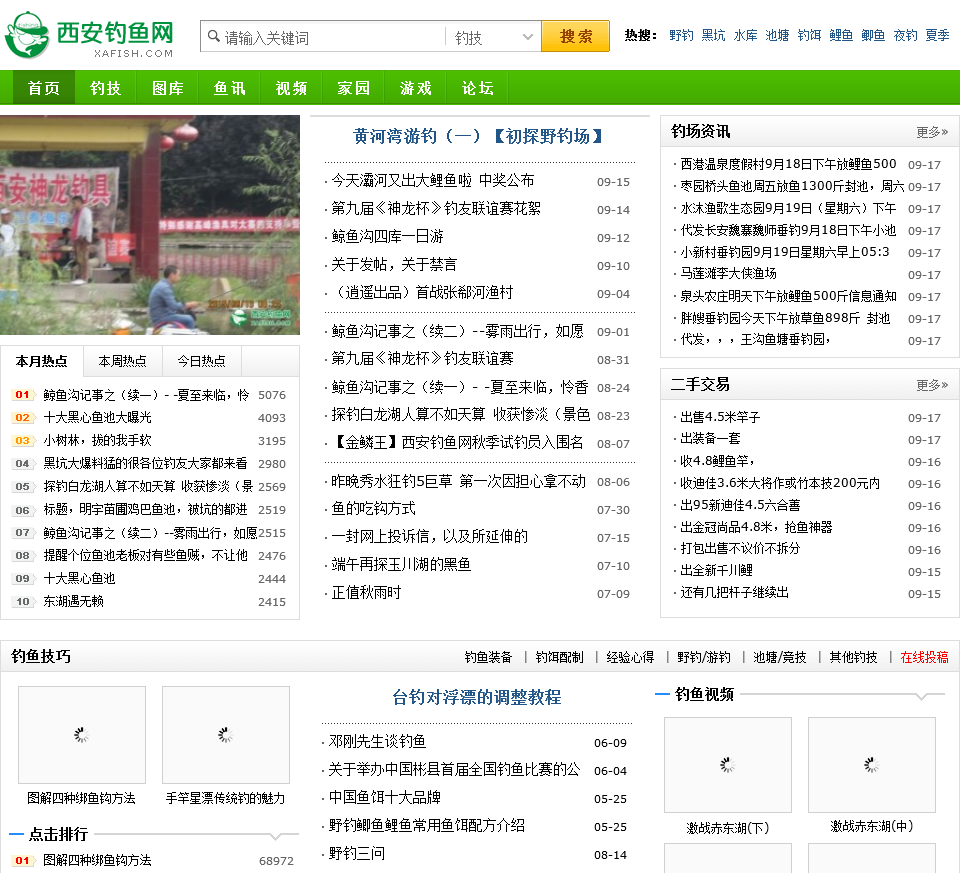This screenshot has width=960, height=873.
Task: Collapse 点击排行 section chevron
Action: (x=276, y=836)
